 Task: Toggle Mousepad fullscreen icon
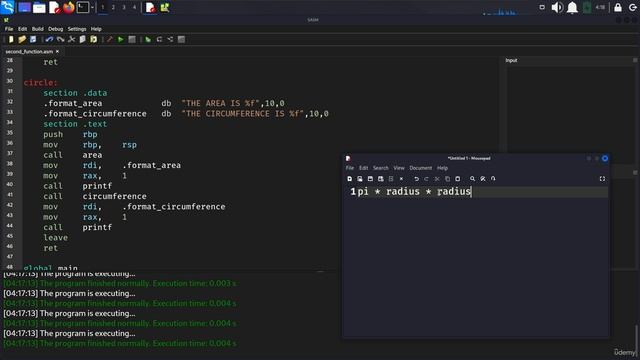coord(602,179)
